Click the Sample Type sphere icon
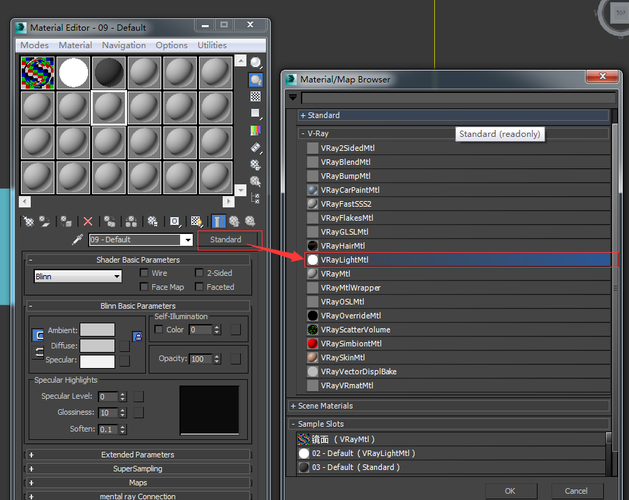This screenshot has width=629, height=500. [x=255, y=62]
